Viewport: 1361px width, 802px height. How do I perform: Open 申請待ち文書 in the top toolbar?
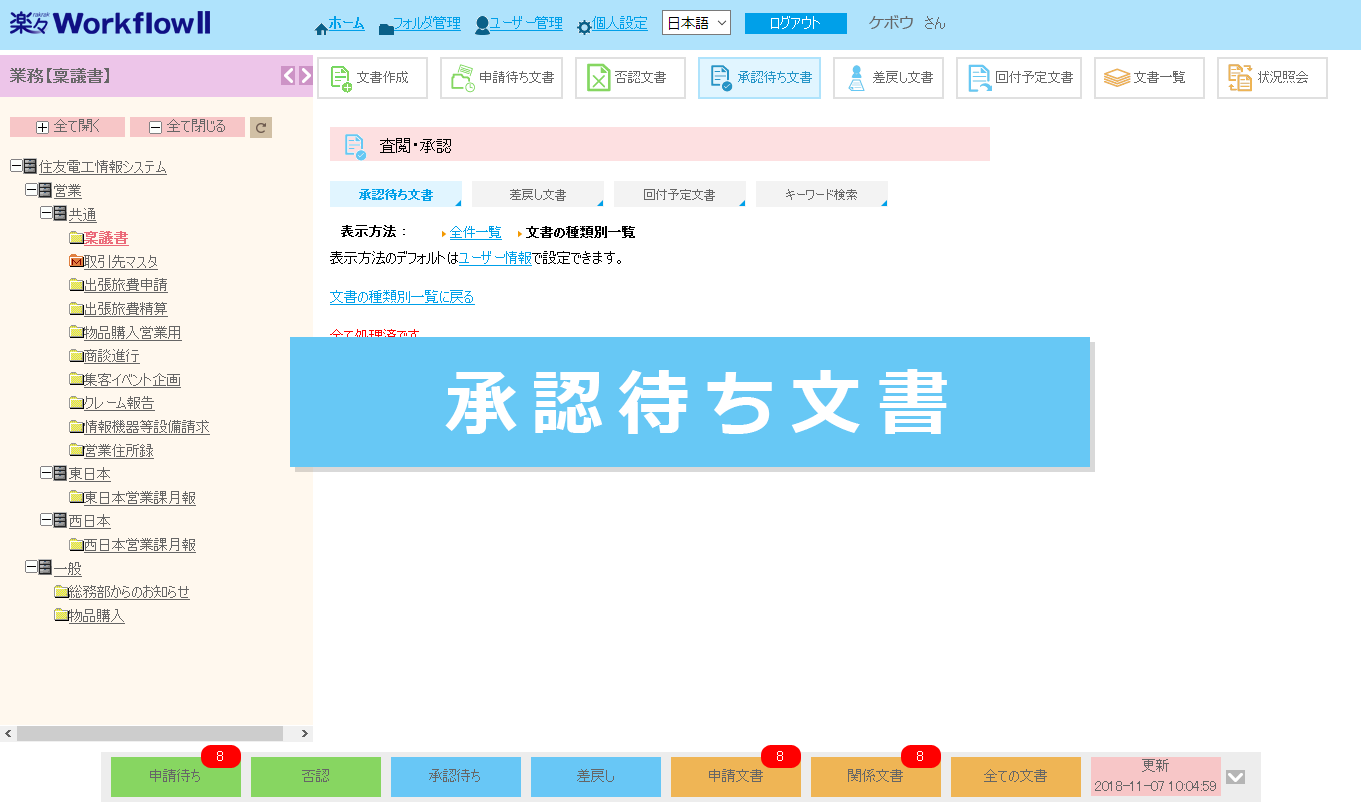tap(501, 78)
